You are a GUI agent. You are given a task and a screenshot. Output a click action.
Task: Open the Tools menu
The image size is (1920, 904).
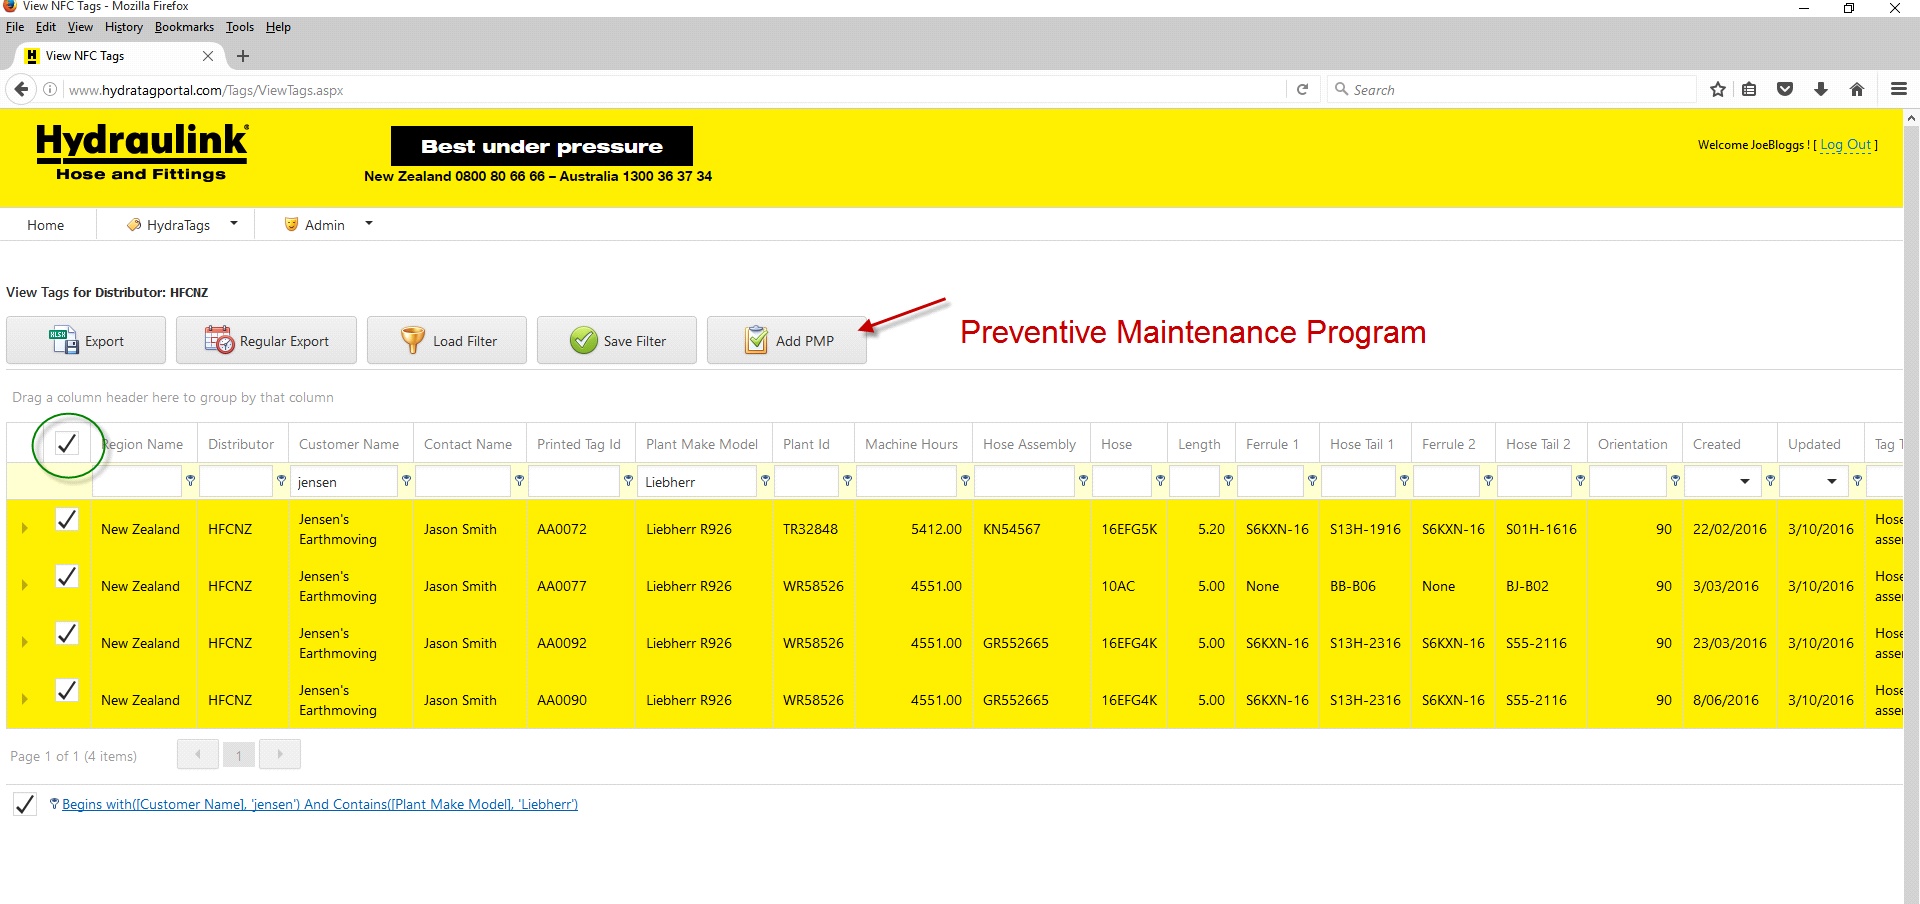tap(240, 27)
